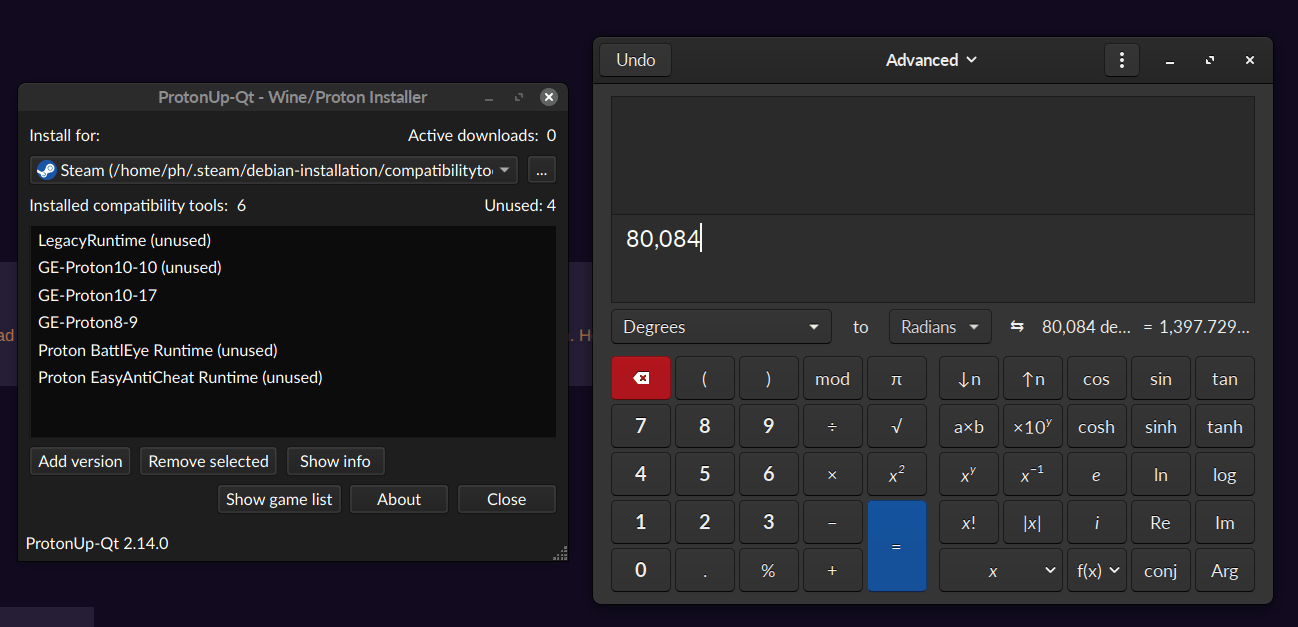Screen dimensions: 1298x627
Task: Click the minus key
Action: click(x=833, y=522)
